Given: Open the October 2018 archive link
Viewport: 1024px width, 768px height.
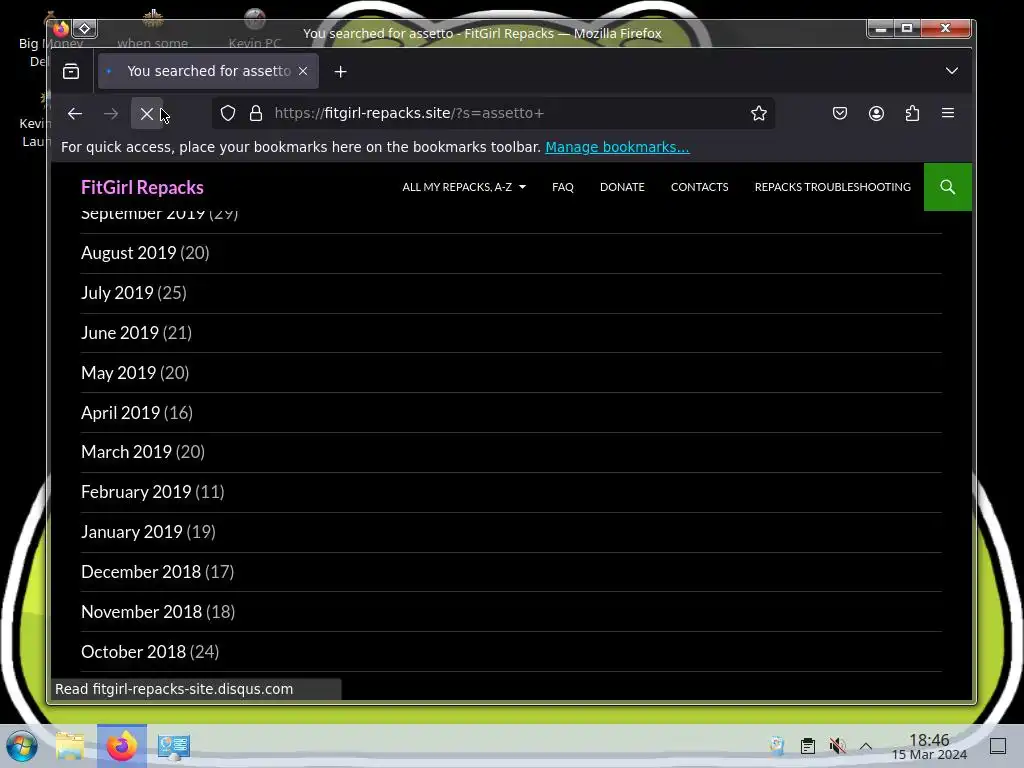Looking at the screenshot, I should click(x=133, y=651).
